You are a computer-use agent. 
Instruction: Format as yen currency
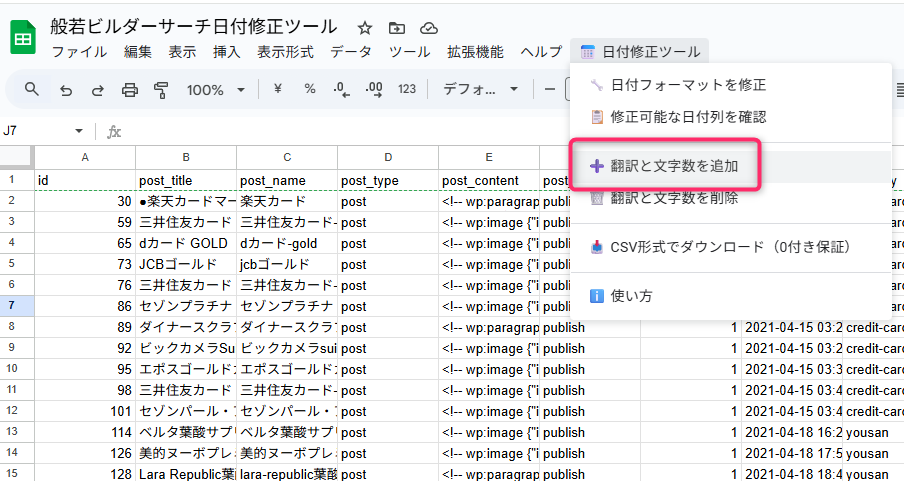[277, 89]
